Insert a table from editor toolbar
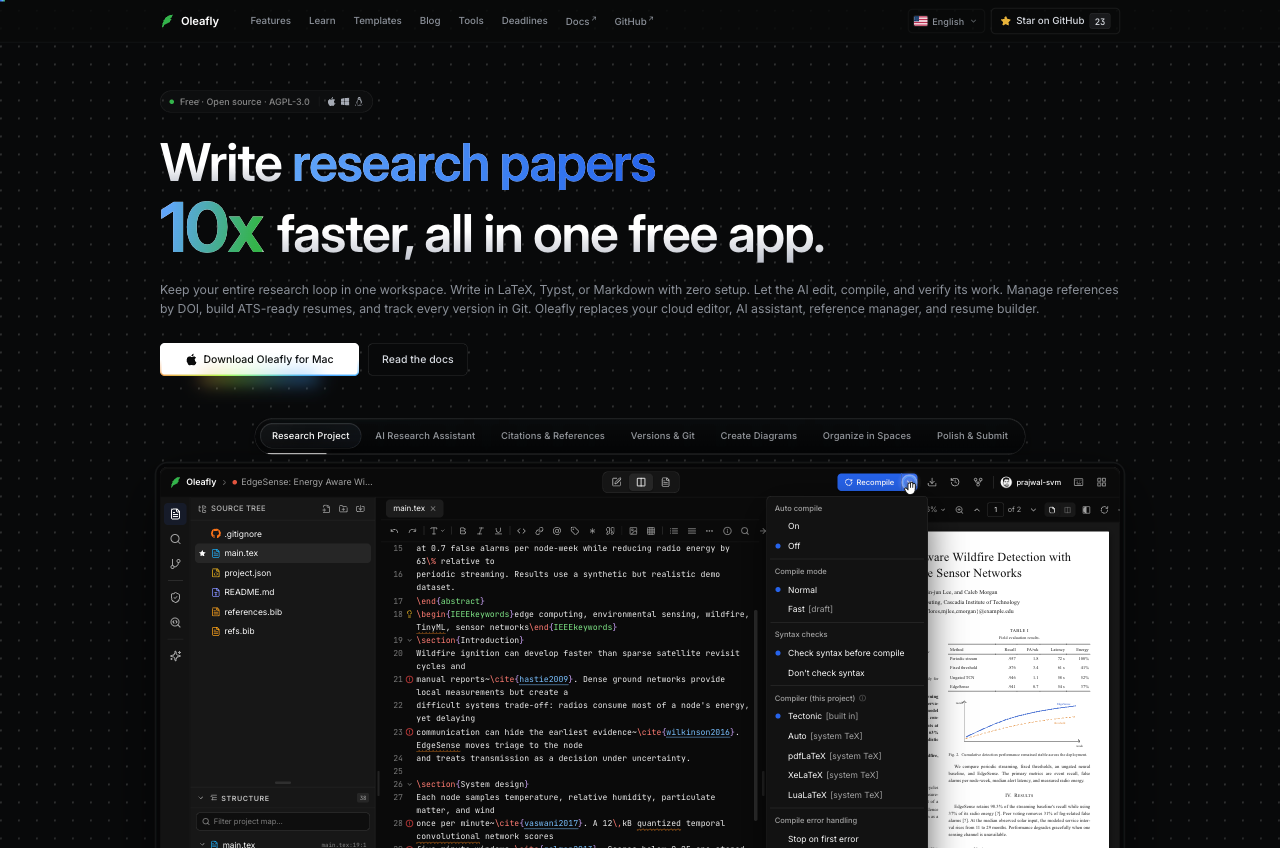 click(651, 531)
